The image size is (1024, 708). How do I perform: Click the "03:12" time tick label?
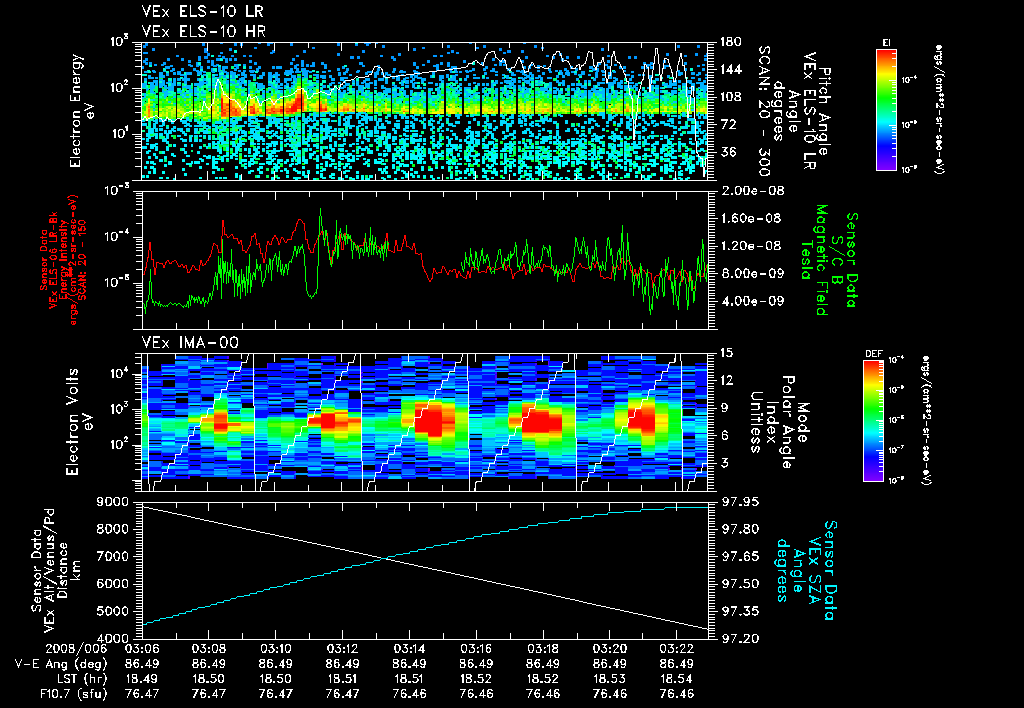[x=342, y=649]
